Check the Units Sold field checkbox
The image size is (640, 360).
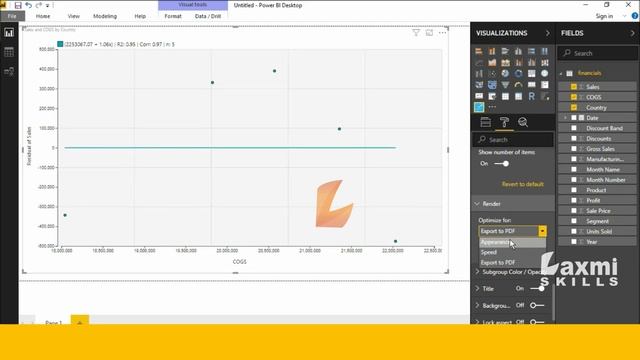pyautogui.click(x=574, y=231)
